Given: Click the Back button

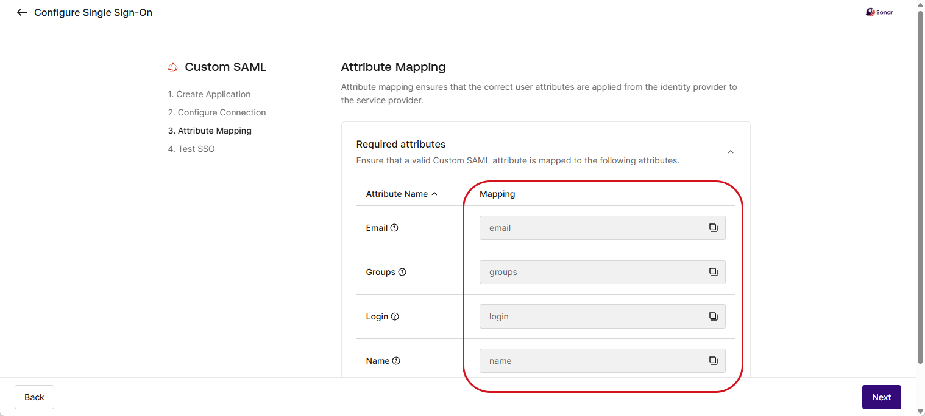Looking at the screenshot, I should (x=34, y=397).
